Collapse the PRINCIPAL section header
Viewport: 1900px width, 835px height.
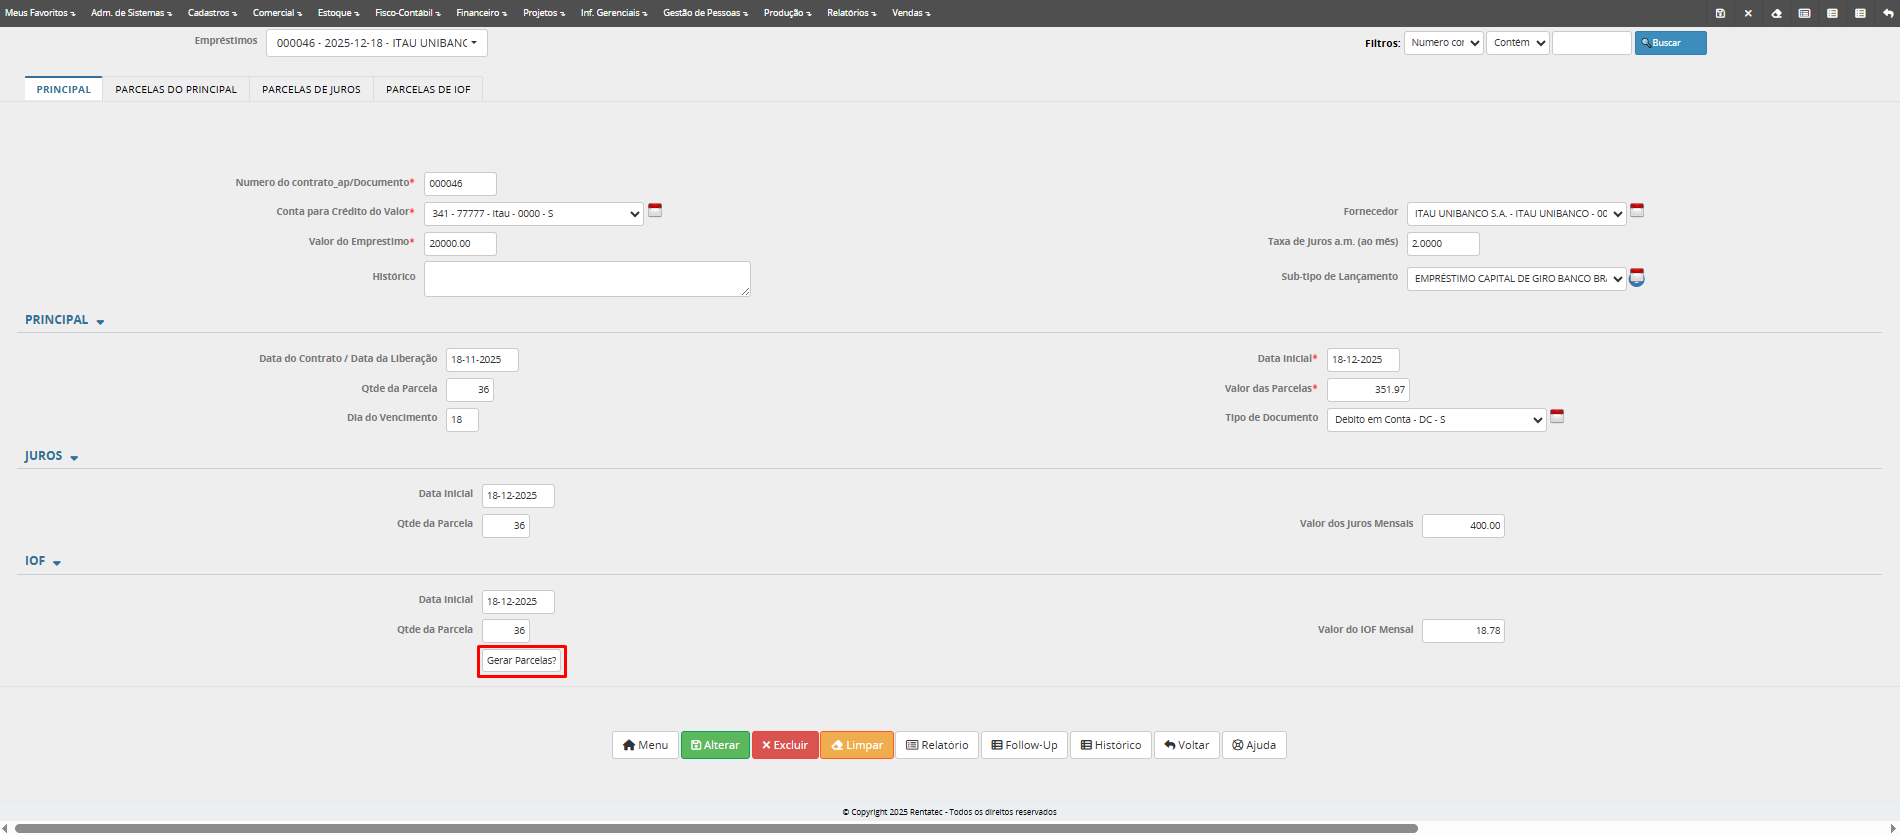click(x=65, y=320)
